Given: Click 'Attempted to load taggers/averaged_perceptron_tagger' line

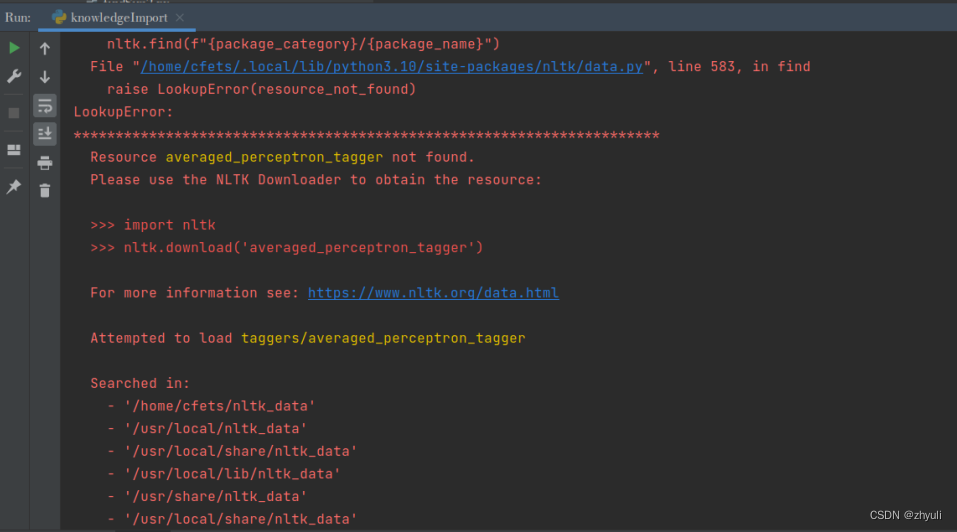Looking at the screenshot, I should coord(308,338).
